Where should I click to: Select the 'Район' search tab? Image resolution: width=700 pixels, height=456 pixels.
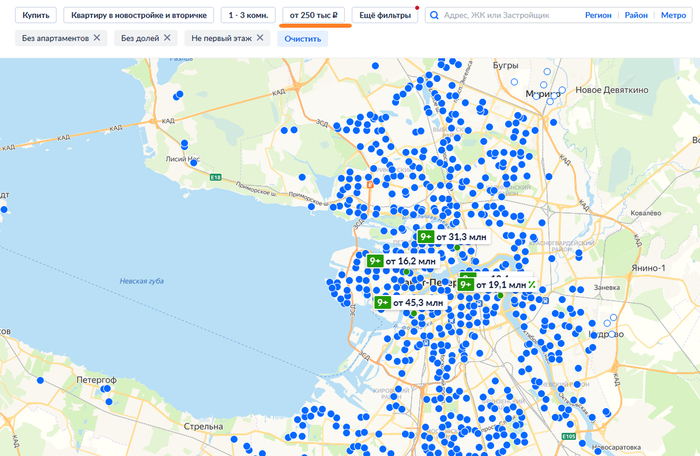coord(636,16)
